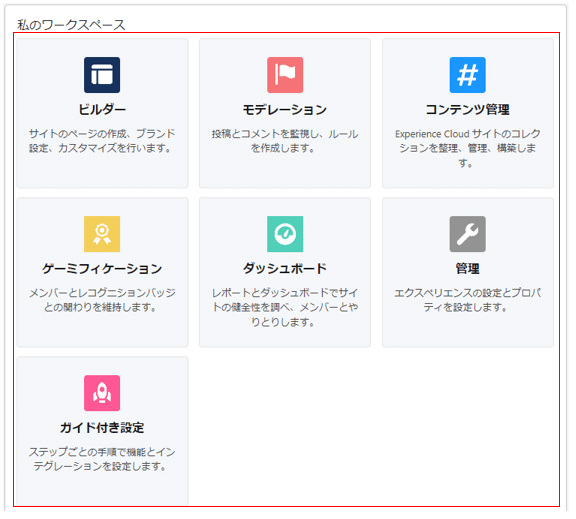576x519 pixels.
Task: Open the Dashboard gauge icon
Action: tap(285, 234)
